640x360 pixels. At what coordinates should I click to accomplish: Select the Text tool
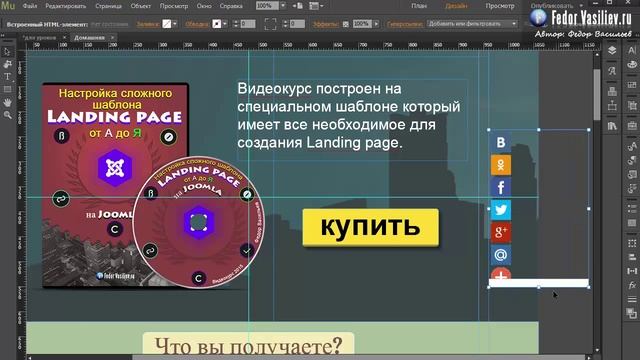[7, 77]
